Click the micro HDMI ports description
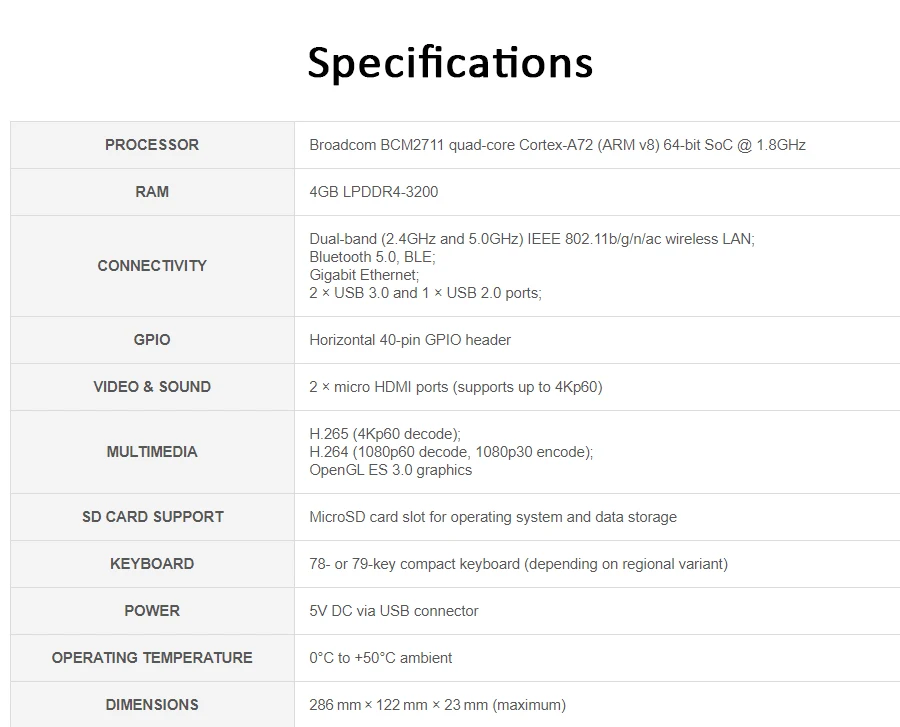Viewport: 900px width, 727px height. 456,387
